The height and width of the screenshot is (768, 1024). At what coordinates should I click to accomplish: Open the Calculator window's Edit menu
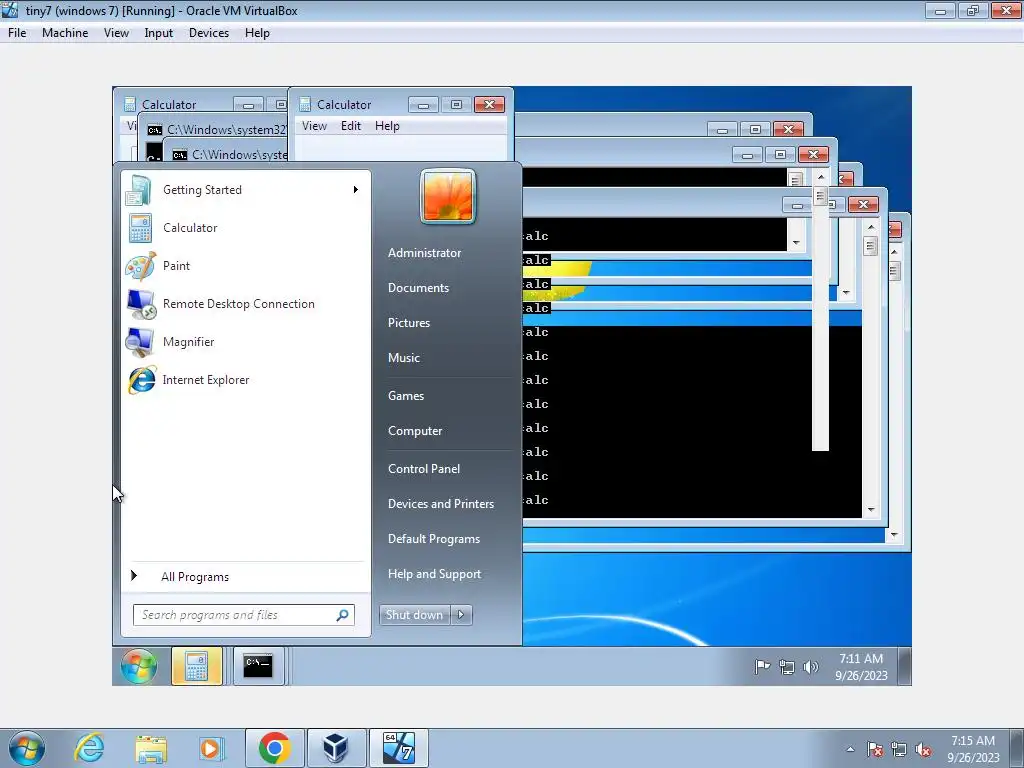pyautogui.click(x=351, y=126)
